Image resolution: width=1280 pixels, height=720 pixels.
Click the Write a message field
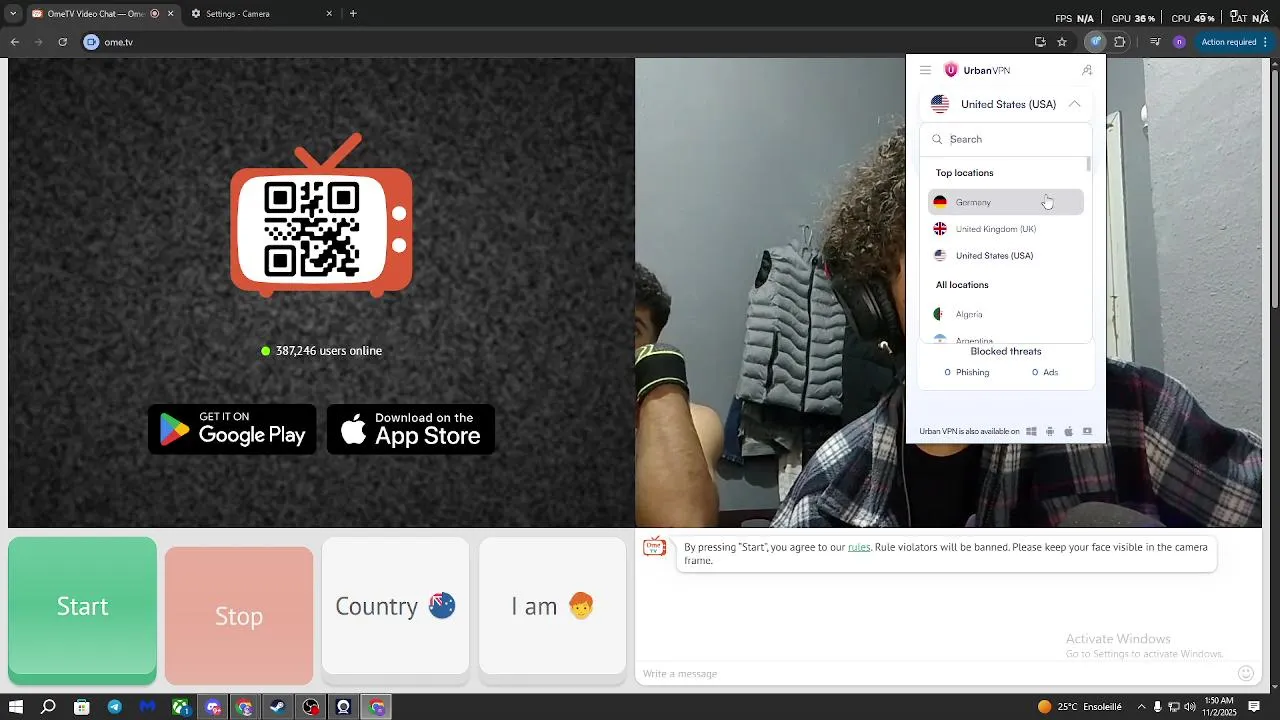click(x=935, y=674)
